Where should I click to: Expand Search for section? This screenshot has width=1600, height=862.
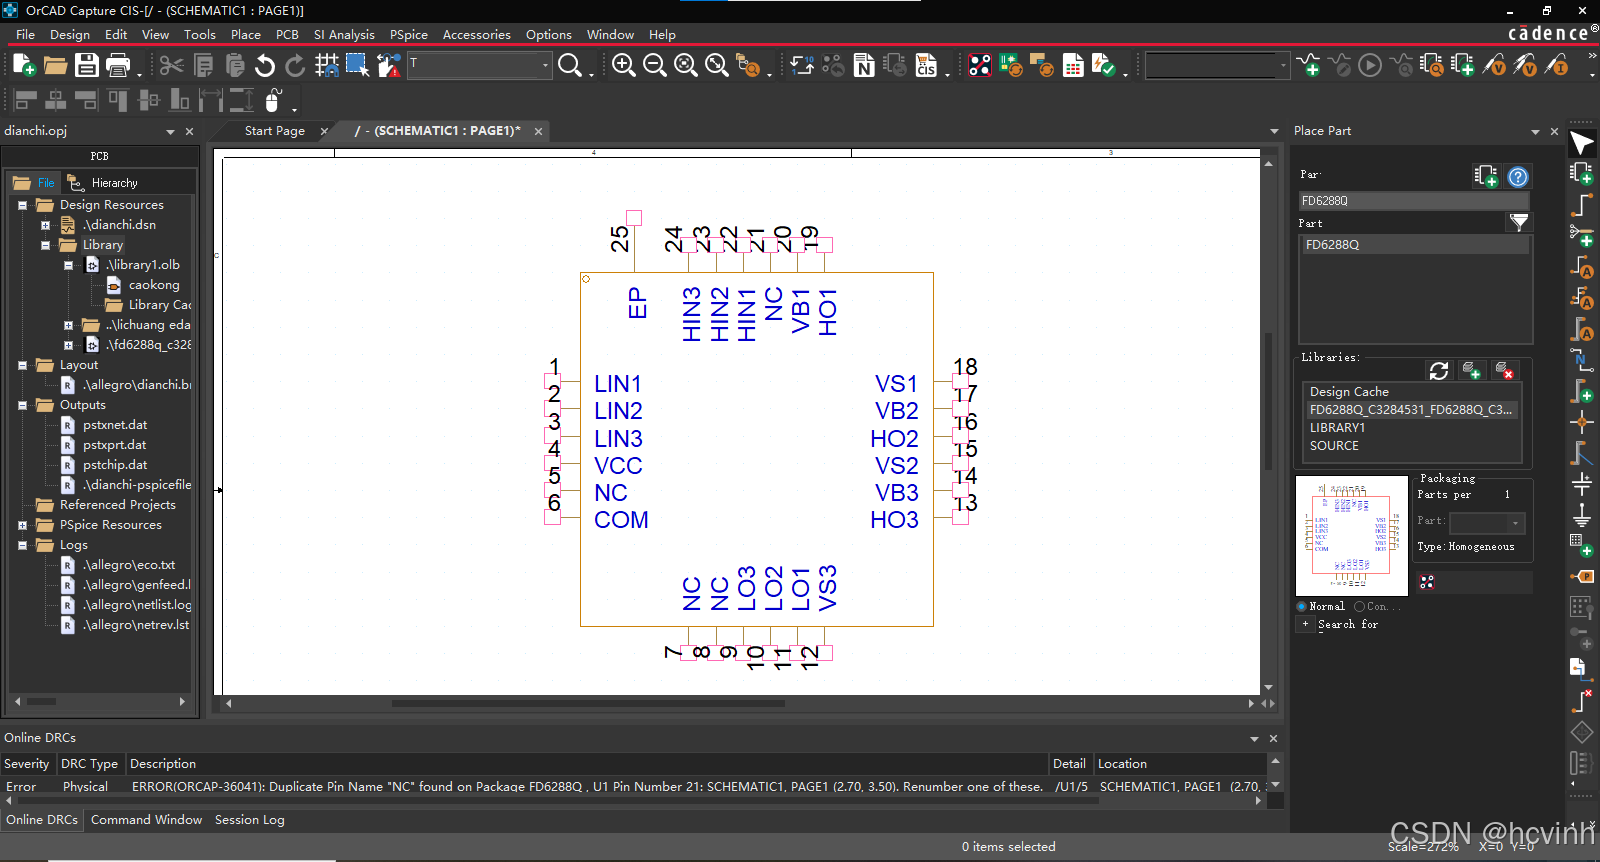click(x=1305, y=623)
